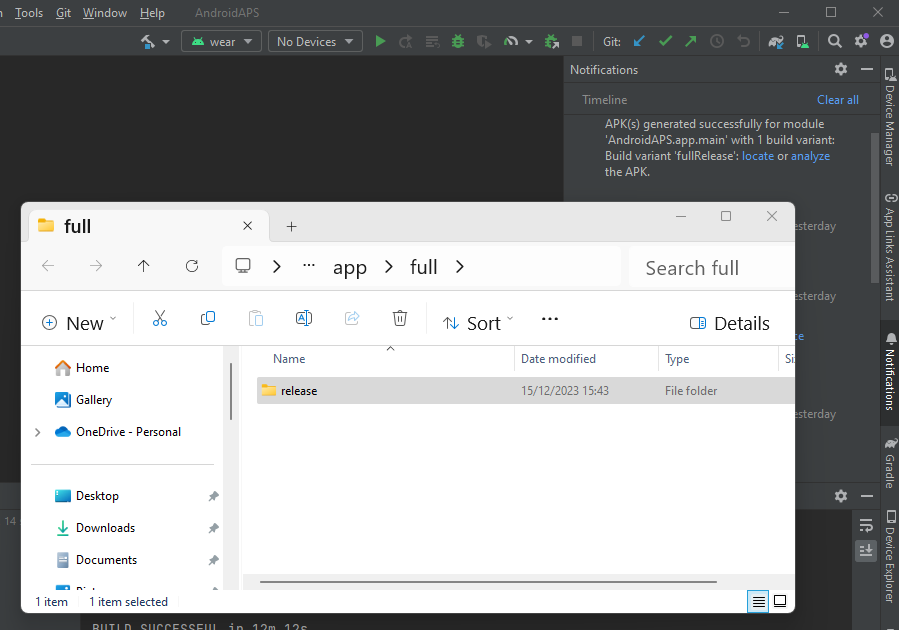Open the Tools menu
The height and width of the screenshot is (630, 899).
29,13
